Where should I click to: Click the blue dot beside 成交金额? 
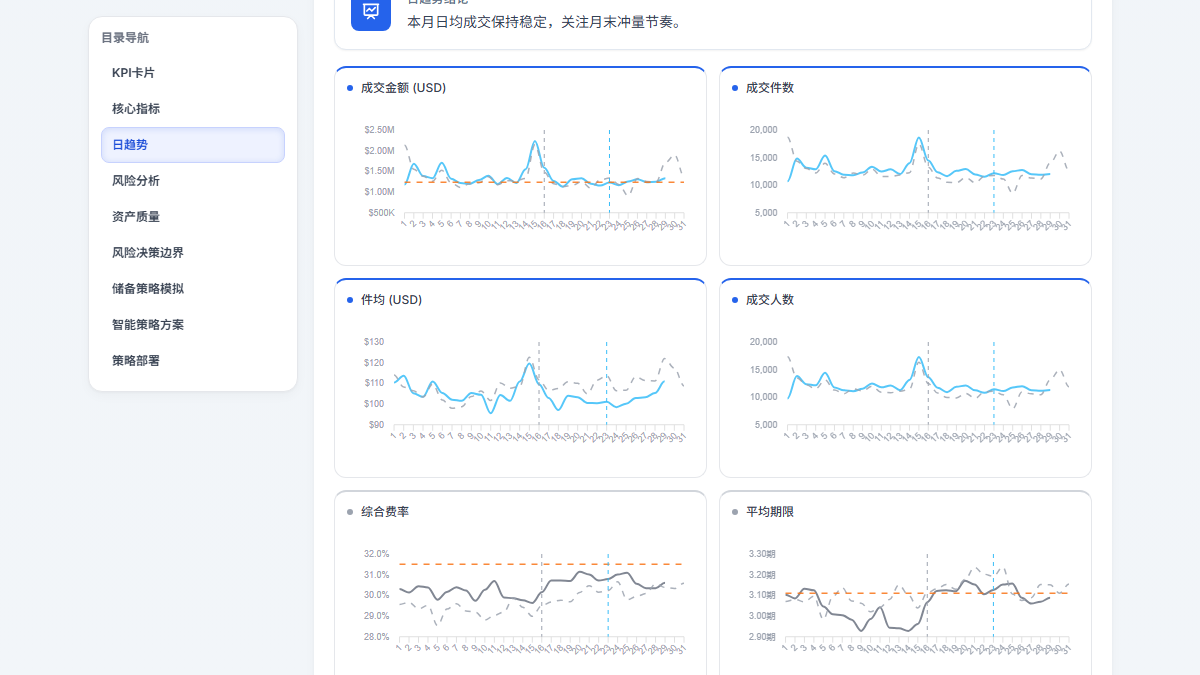click(350, 88)
